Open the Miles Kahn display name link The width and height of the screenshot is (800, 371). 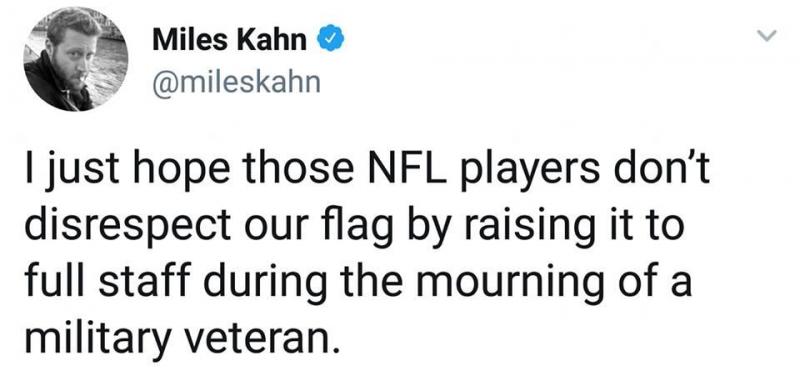pyautogui.click(x=230, y=40)
